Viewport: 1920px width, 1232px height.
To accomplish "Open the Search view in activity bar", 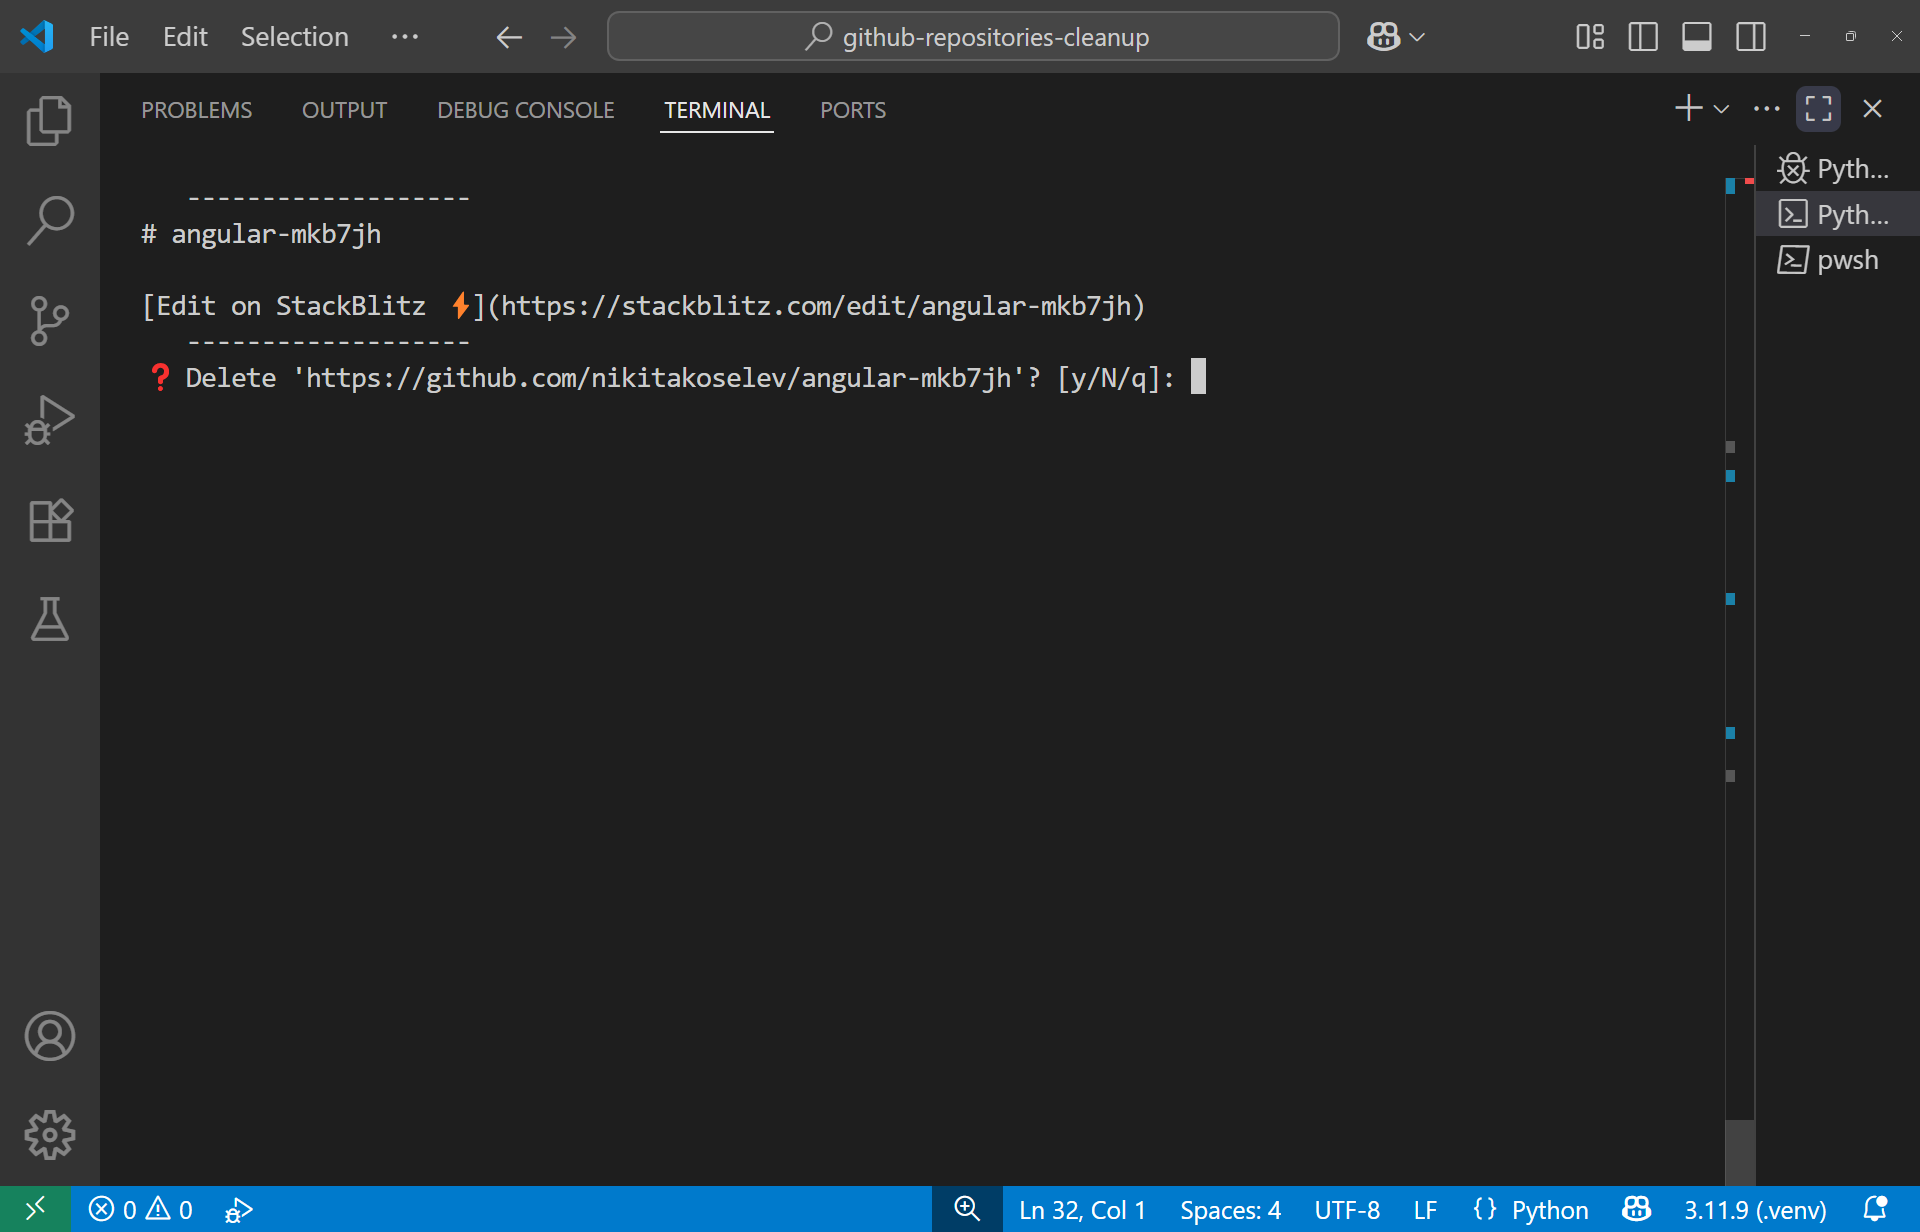I will [49, 221].
